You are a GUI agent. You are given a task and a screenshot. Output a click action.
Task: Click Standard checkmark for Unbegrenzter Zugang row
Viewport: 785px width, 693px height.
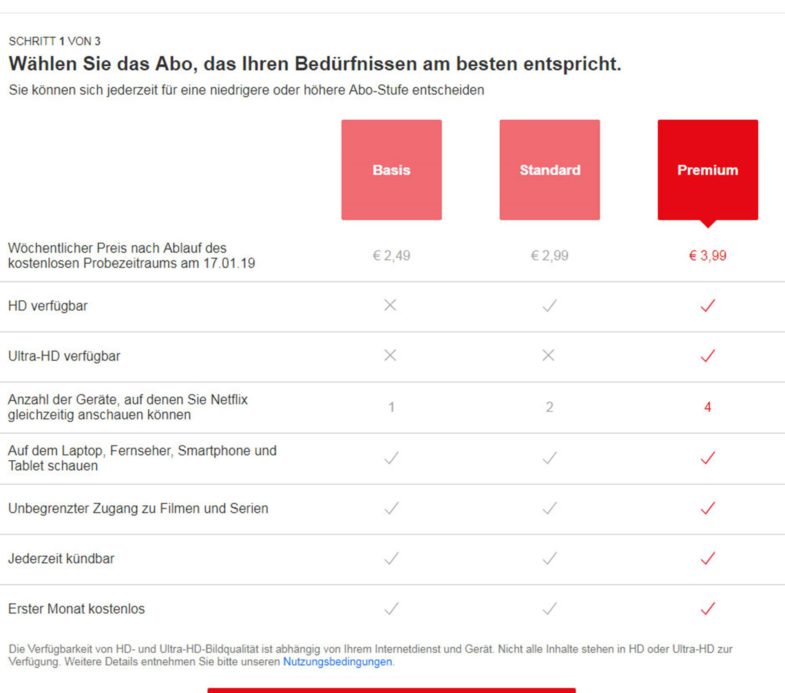(x=550, y=508)
